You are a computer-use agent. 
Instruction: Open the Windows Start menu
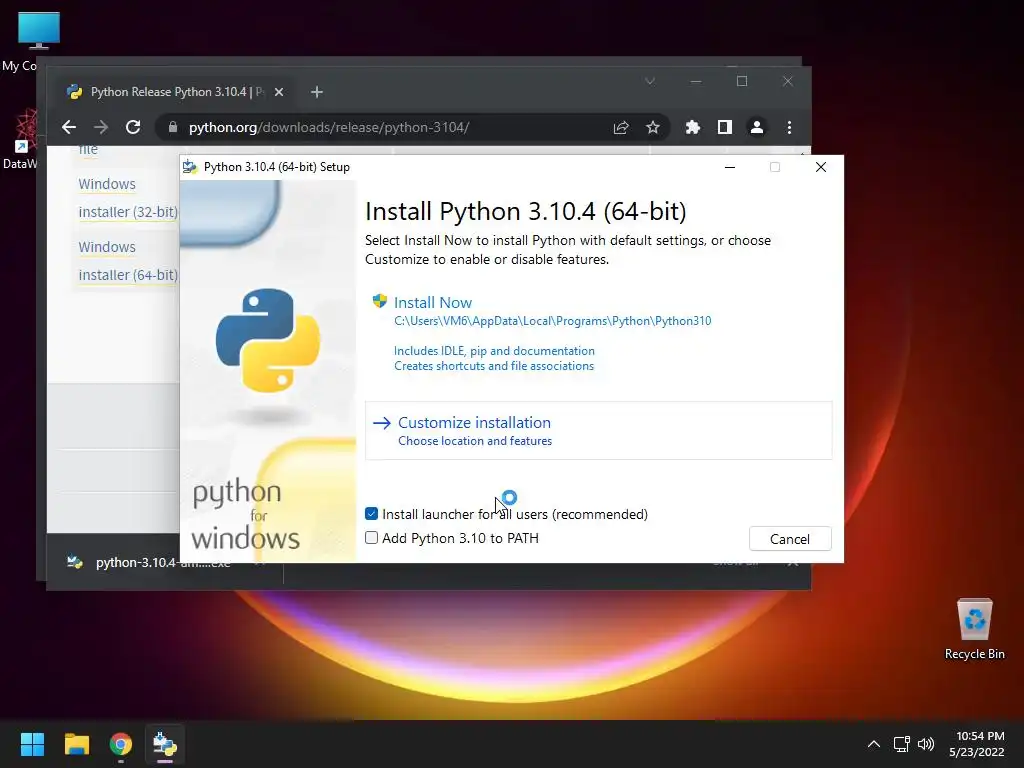point(32,744)
